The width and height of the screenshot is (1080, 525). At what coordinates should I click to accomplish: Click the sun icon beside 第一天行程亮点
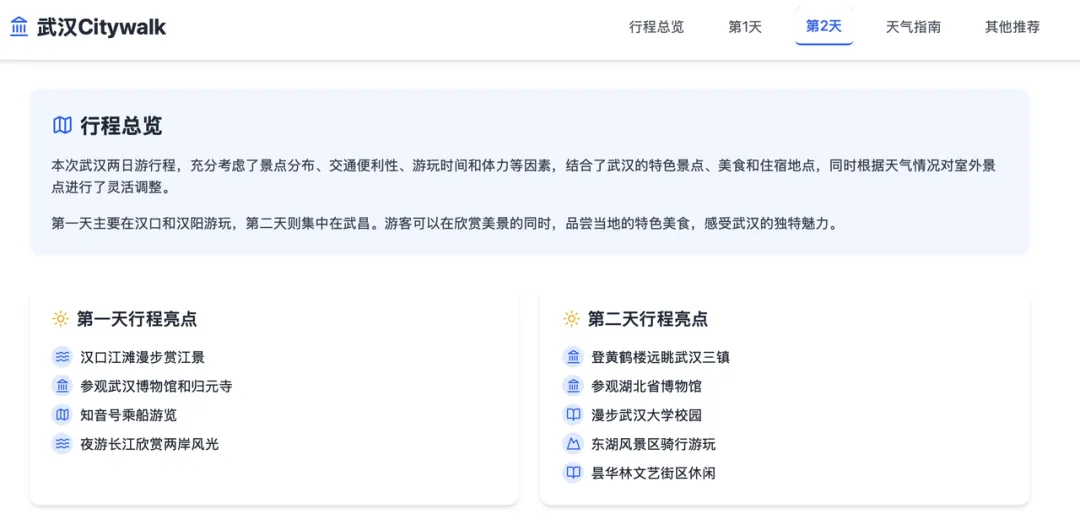(x=61, y=318)
